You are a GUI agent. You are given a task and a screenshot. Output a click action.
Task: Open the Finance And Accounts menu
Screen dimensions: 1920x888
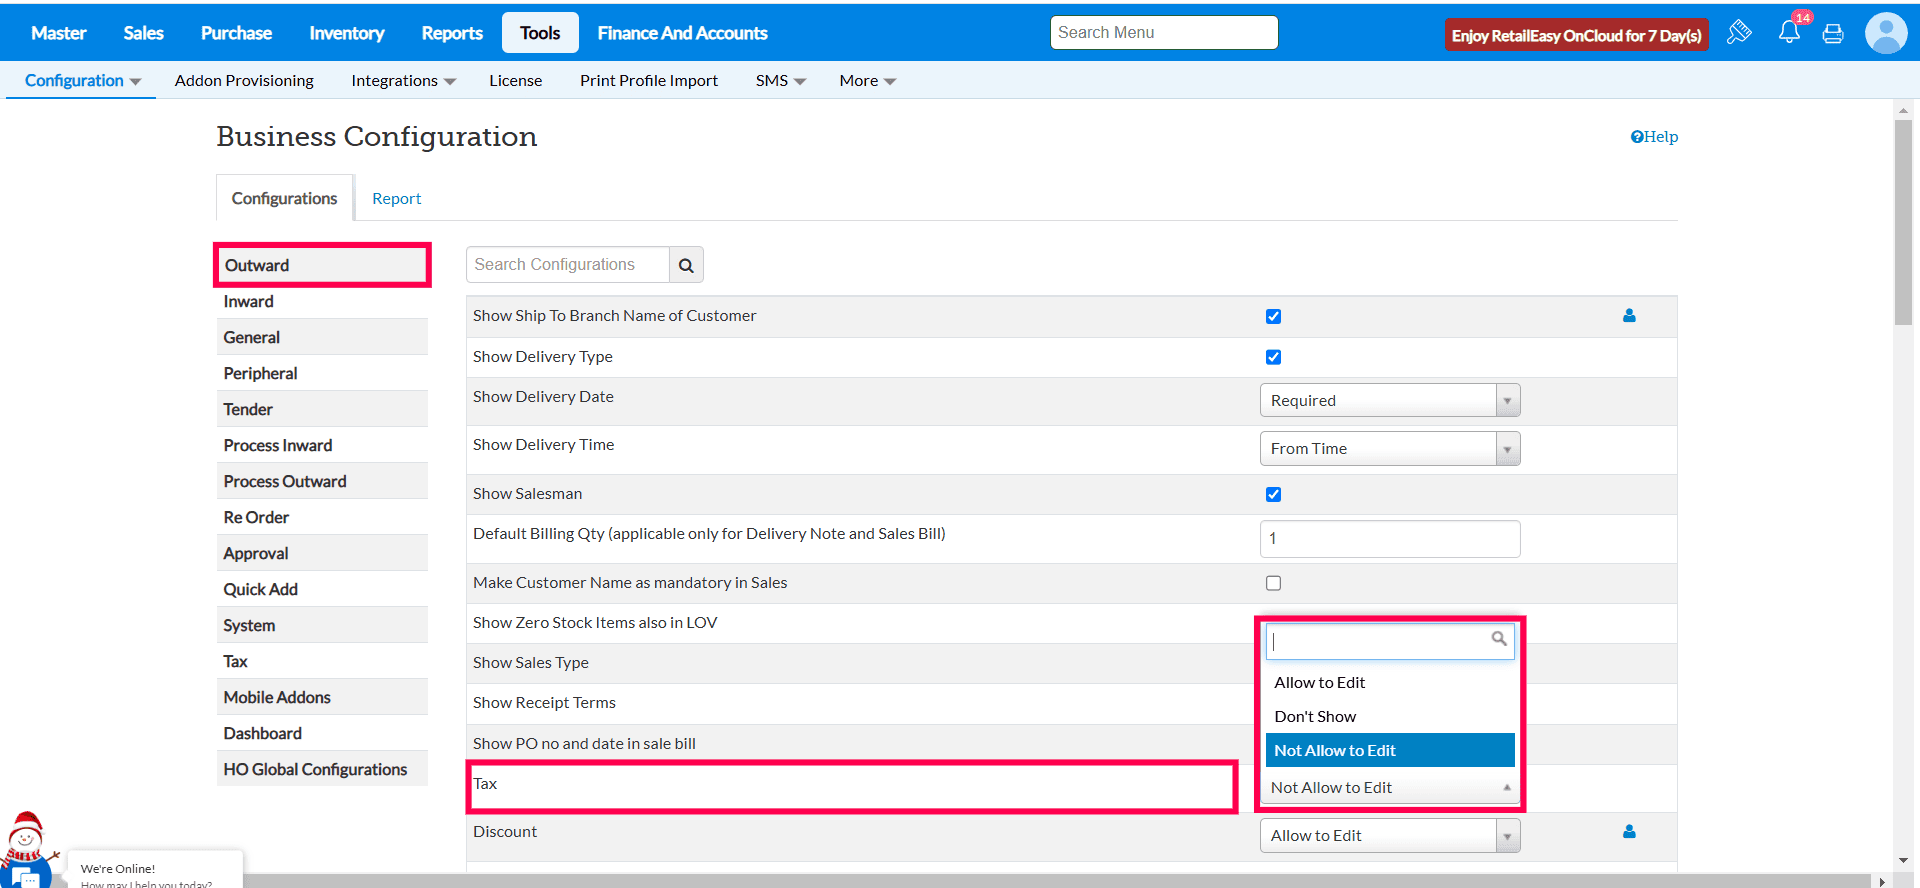pyautogui.click(x=682, y=33)
